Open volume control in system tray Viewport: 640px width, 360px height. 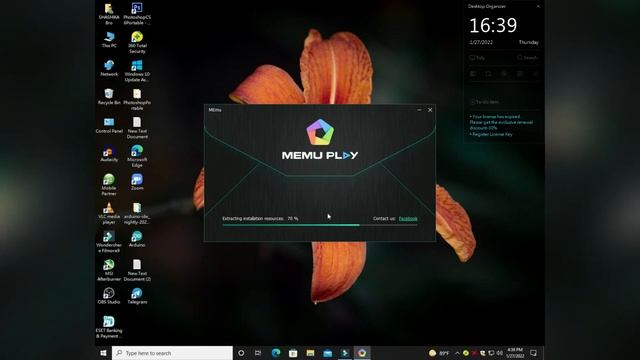(x=500, y=353)
